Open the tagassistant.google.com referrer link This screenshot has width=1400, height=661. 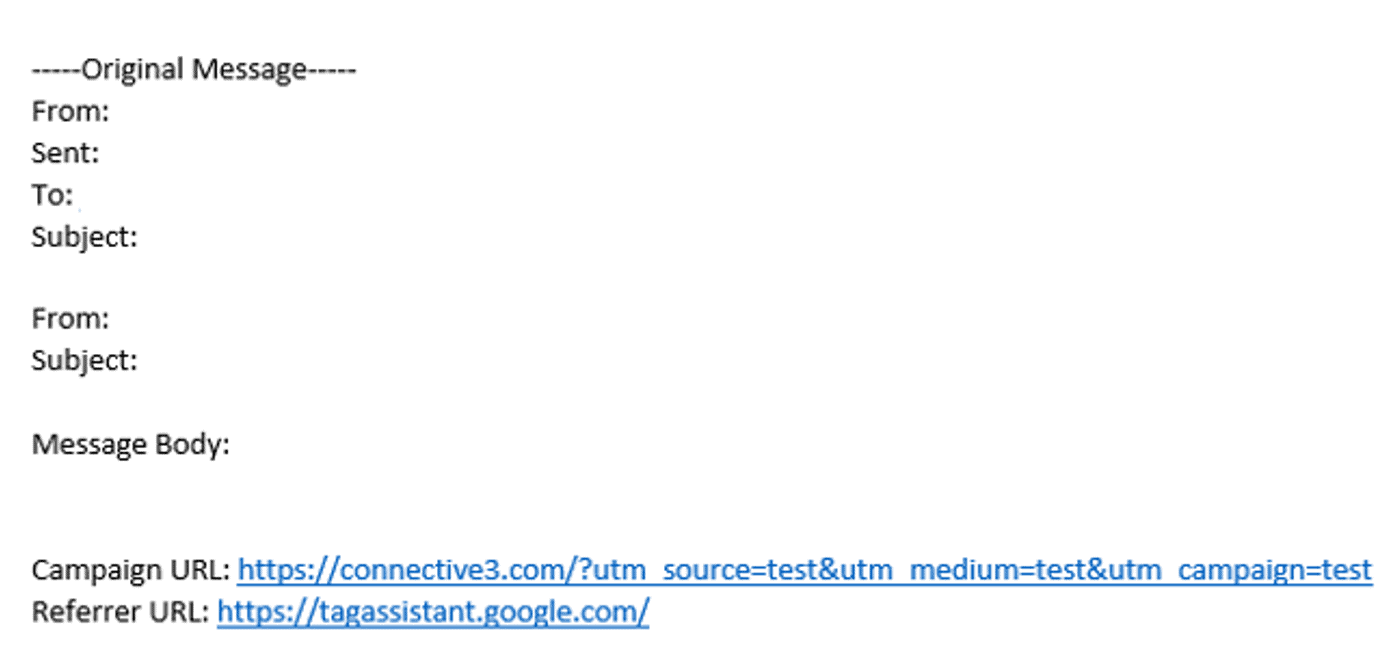coord(432,612)
